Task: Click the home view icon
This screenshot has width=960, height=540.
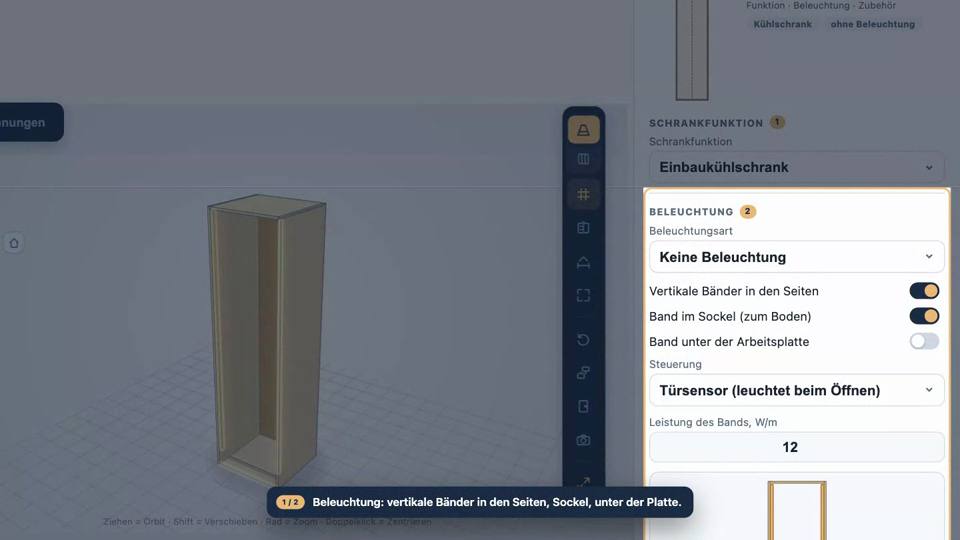Action: (14, 243)
